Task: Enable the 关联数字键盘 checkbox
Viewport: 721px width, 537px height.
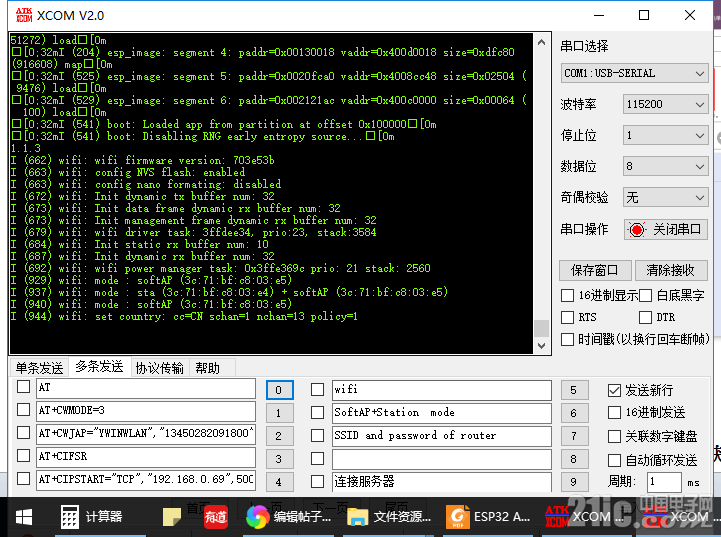Action: [x=614, y=436]
